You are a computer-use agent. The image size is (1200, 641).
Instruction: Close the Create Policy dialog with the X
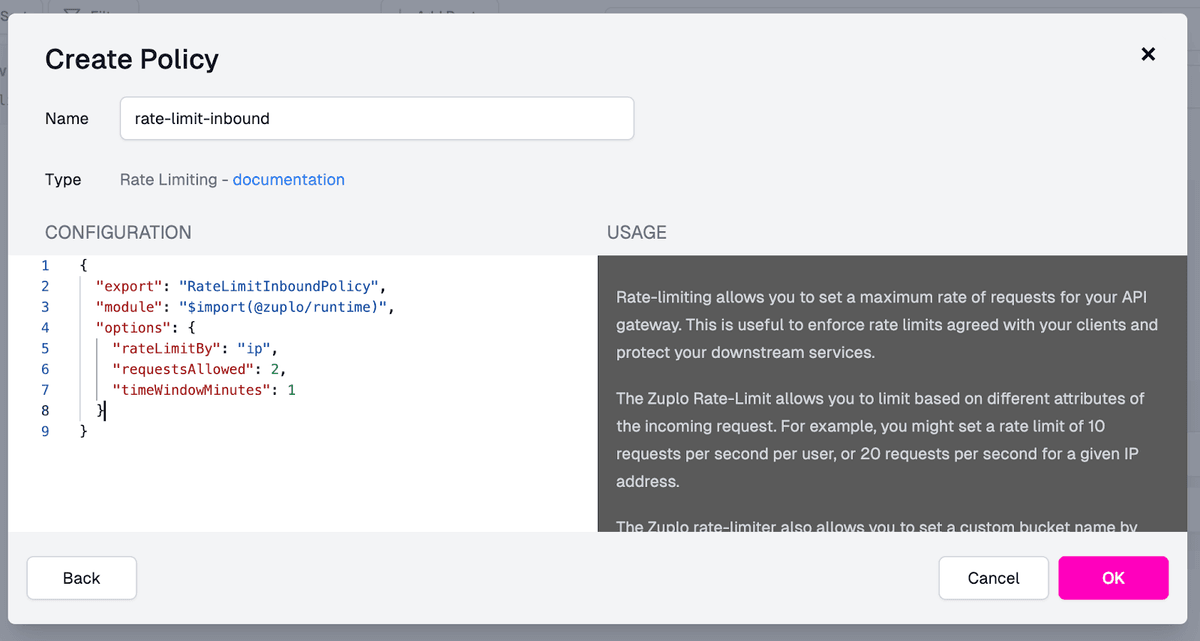[x=1148, y=54]
